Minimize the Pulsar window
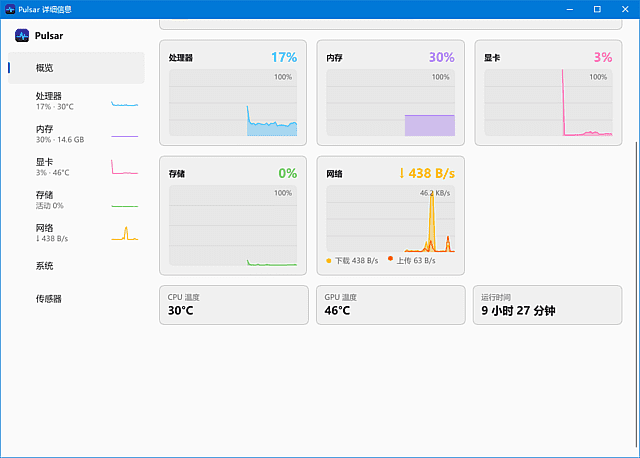This screenshot has height=458, width=640. [570, 9]
